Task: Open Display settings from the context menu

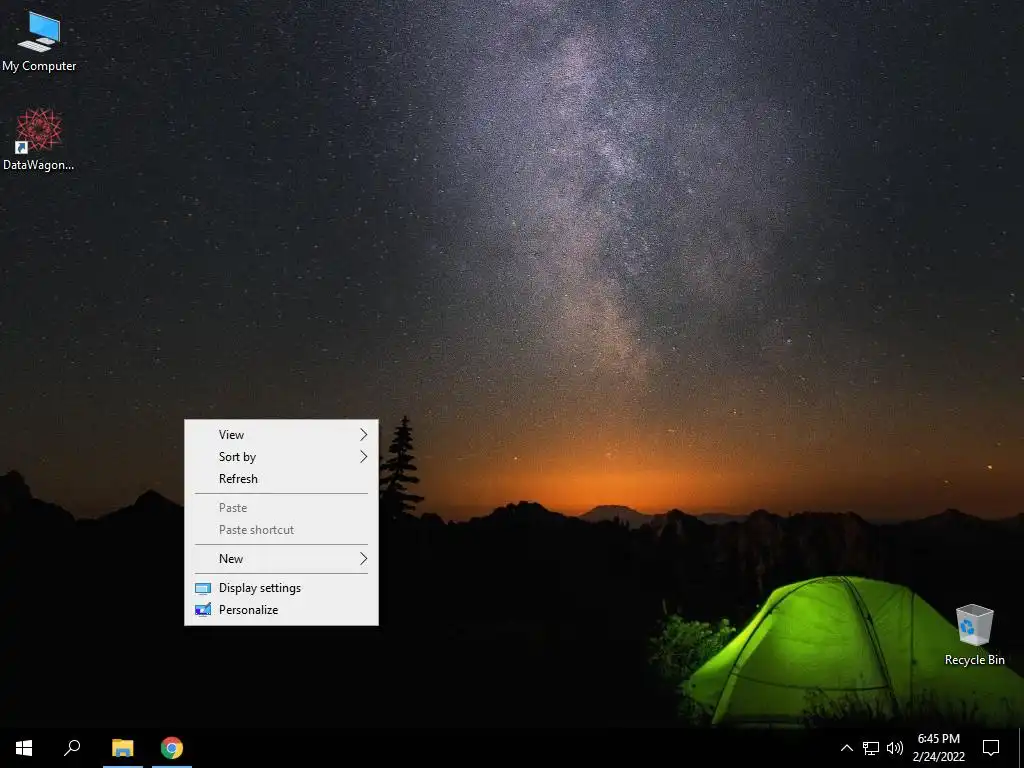Action: click(x=281, y=588)
